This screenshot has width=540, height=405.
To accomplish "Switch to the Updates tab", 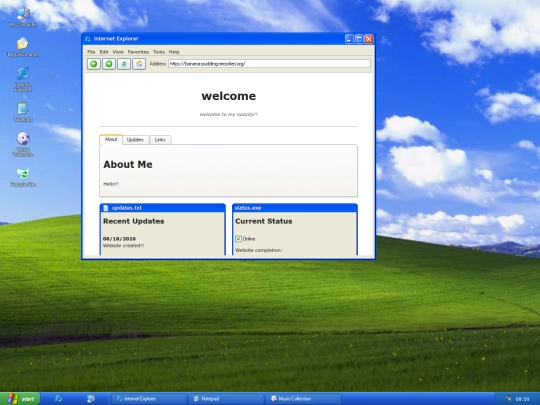I will pos(135,139).
